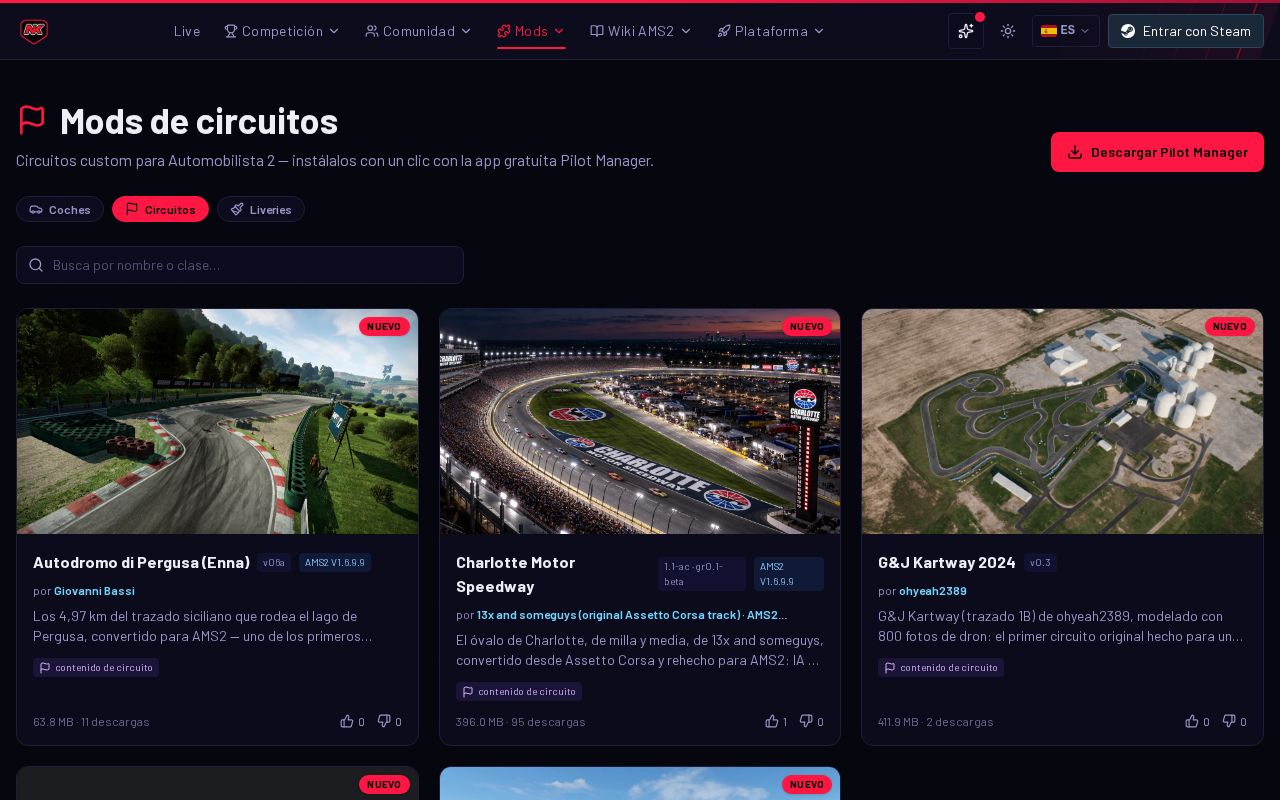Viewport: 1280px width, 800px height.
Task: Go to the Live menu item
Action: tap(187, 31)
